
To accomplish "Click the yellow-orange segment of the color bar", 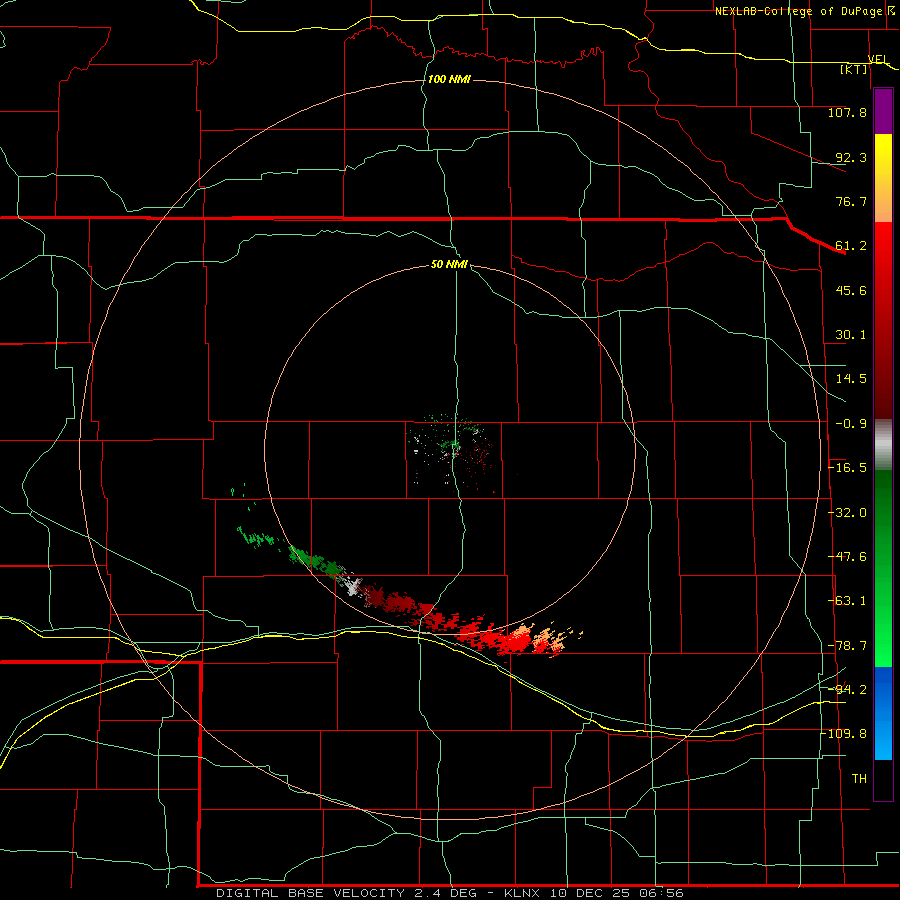I will tap(883, 178).
